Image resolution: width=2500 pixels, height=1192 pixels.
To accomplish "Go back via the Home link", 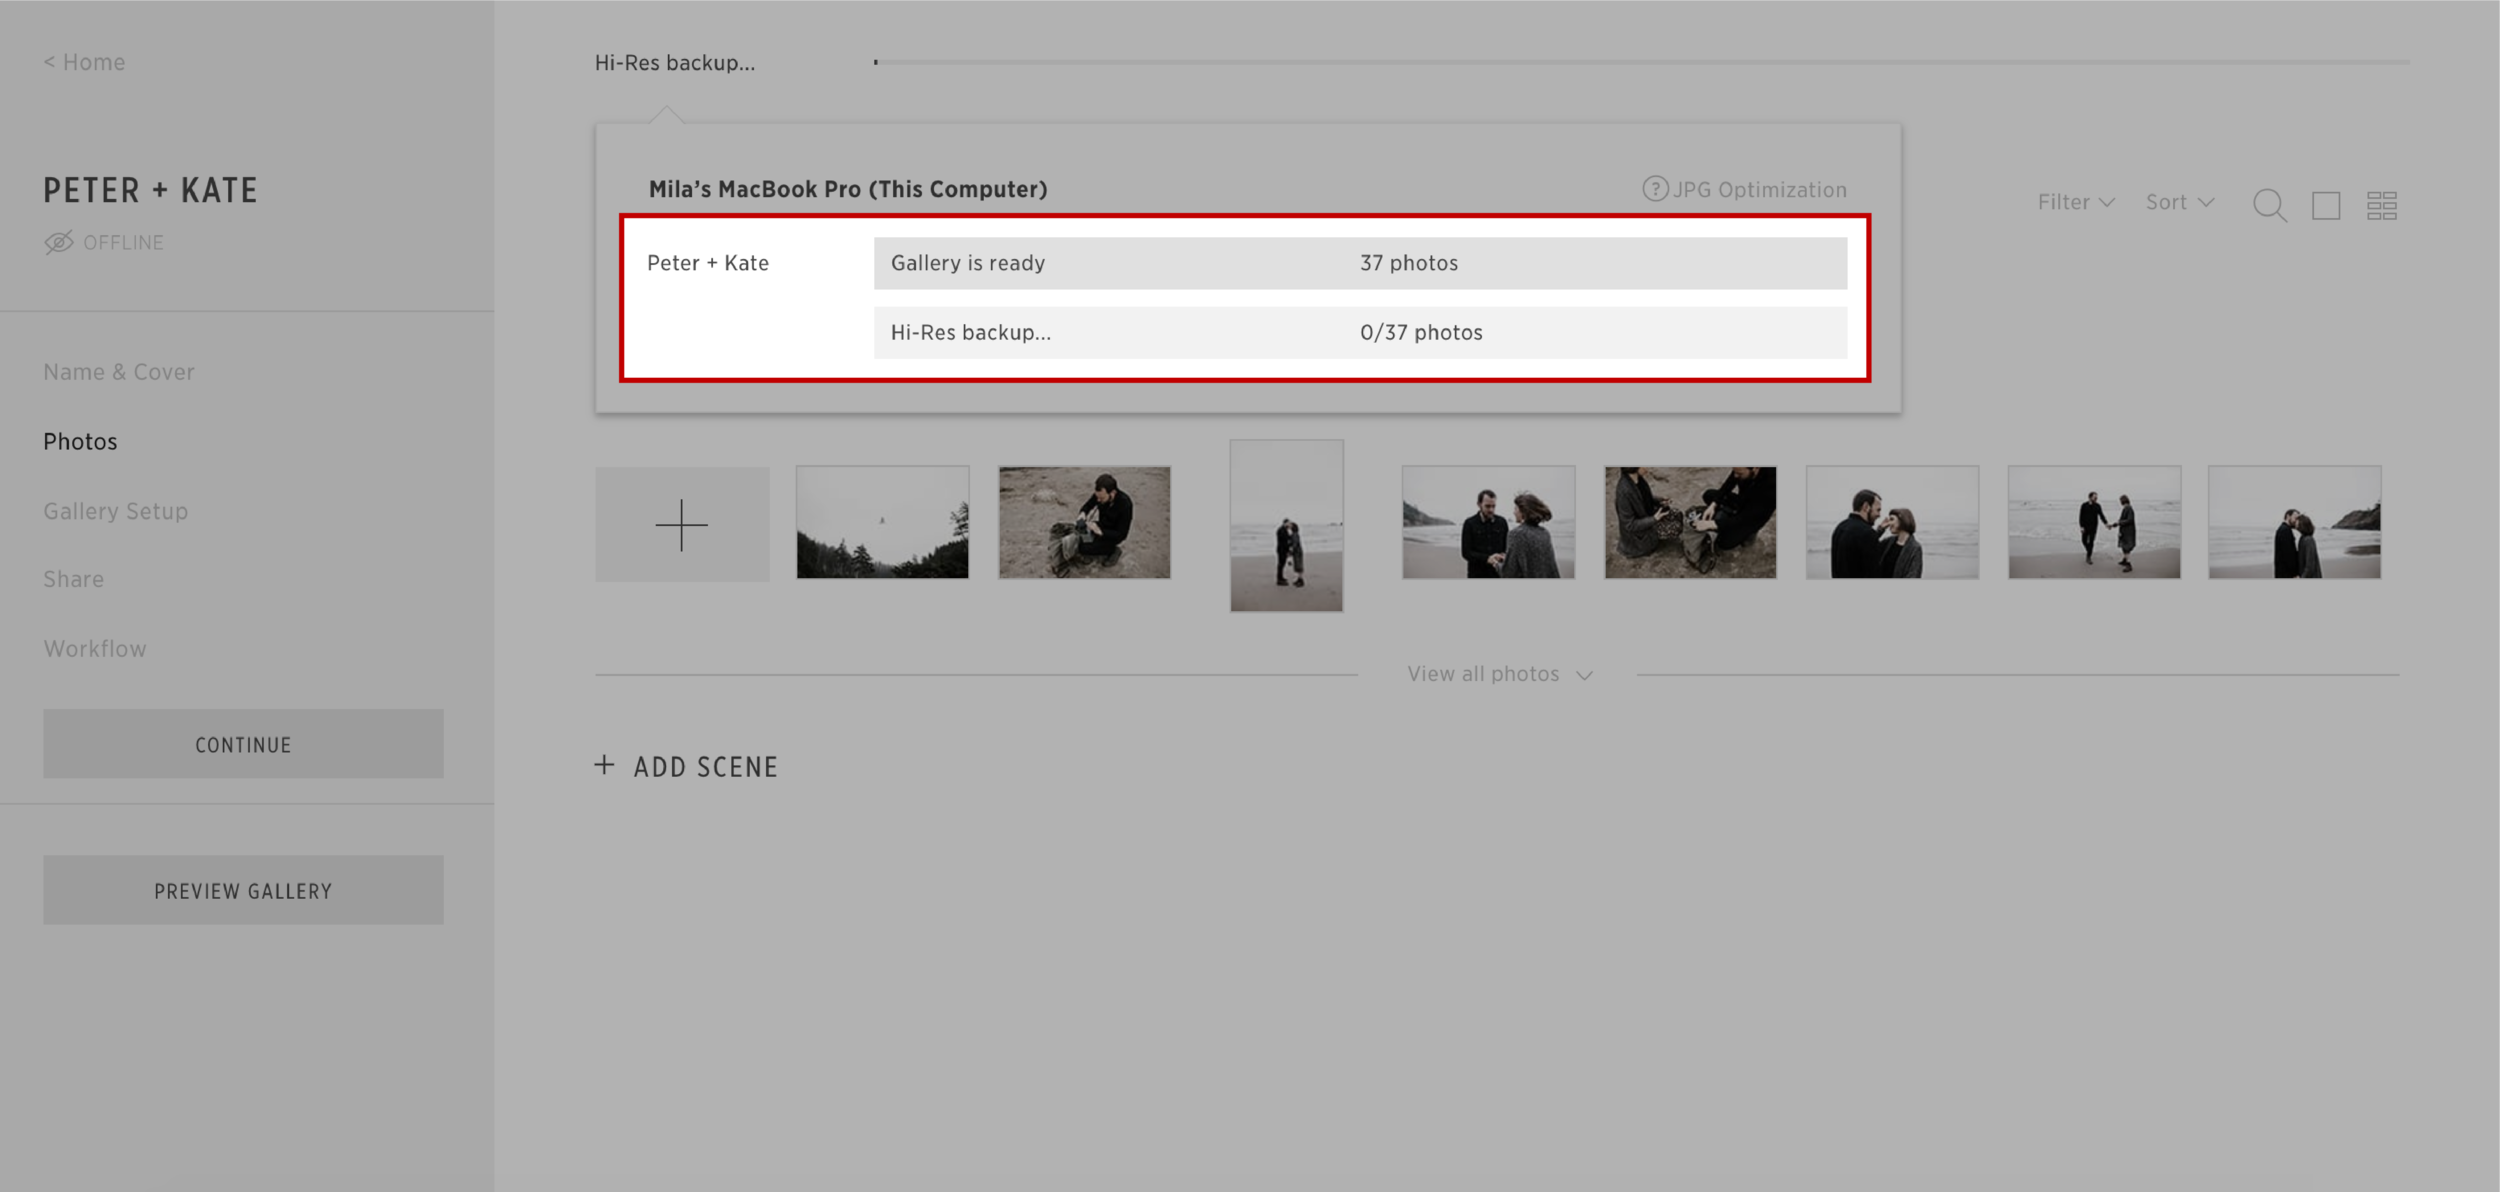I will tap(85, 62).
